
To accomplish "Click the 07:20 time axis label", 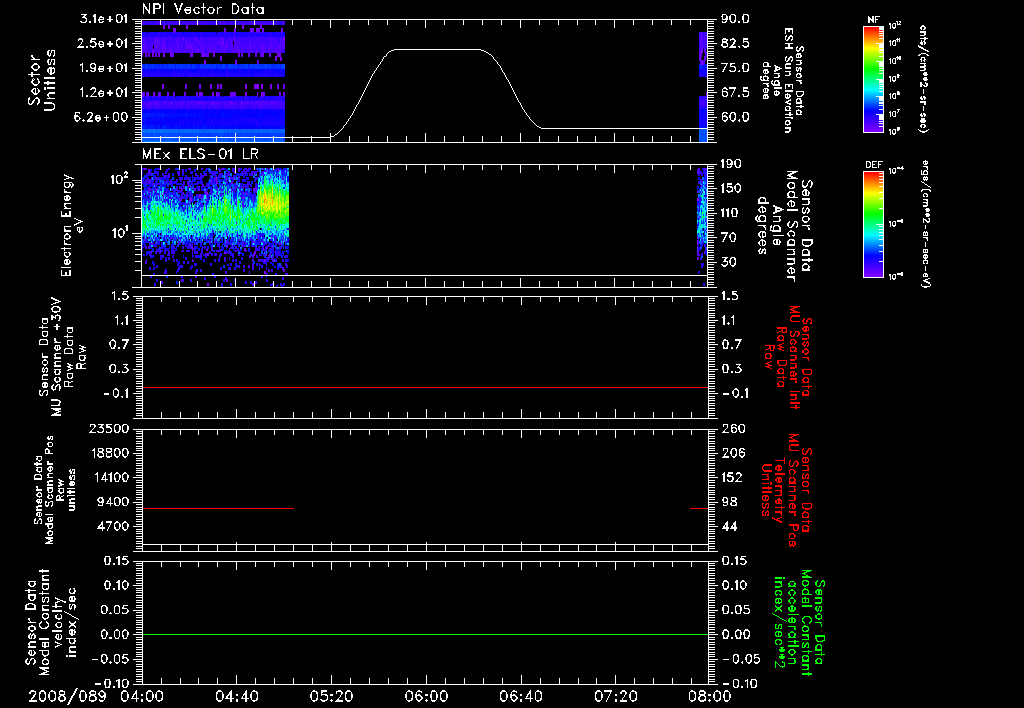I will point(615,696).
